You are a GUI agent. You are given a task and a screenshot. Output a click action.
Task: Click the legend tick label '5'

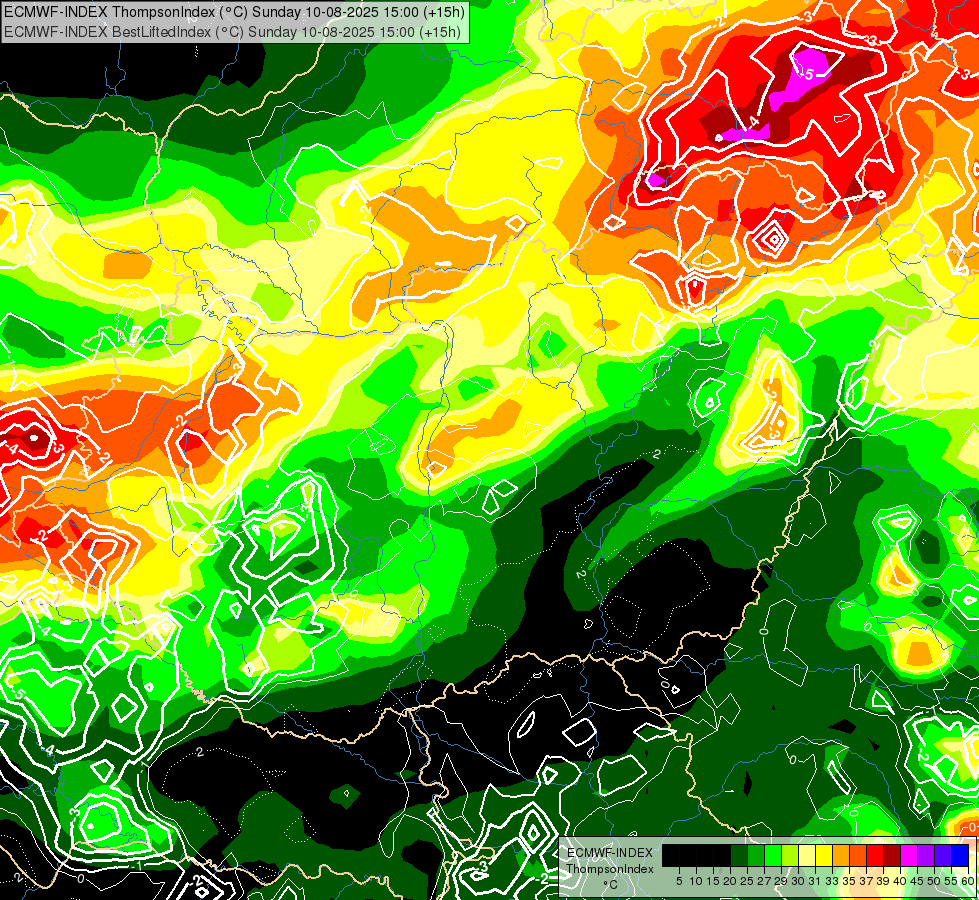[679, 881]
